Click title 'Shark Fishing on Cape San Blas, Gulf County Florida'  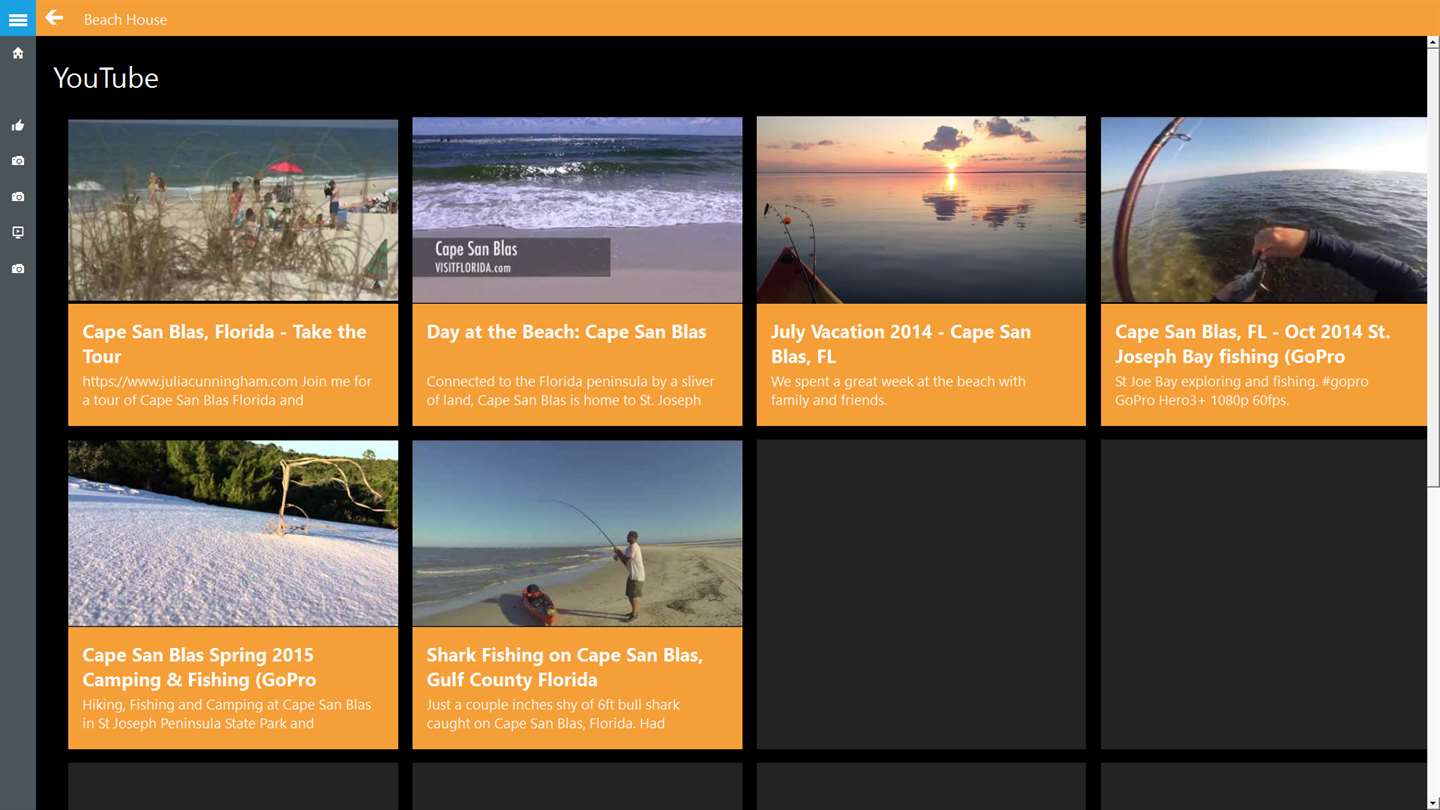coord(565,667)
